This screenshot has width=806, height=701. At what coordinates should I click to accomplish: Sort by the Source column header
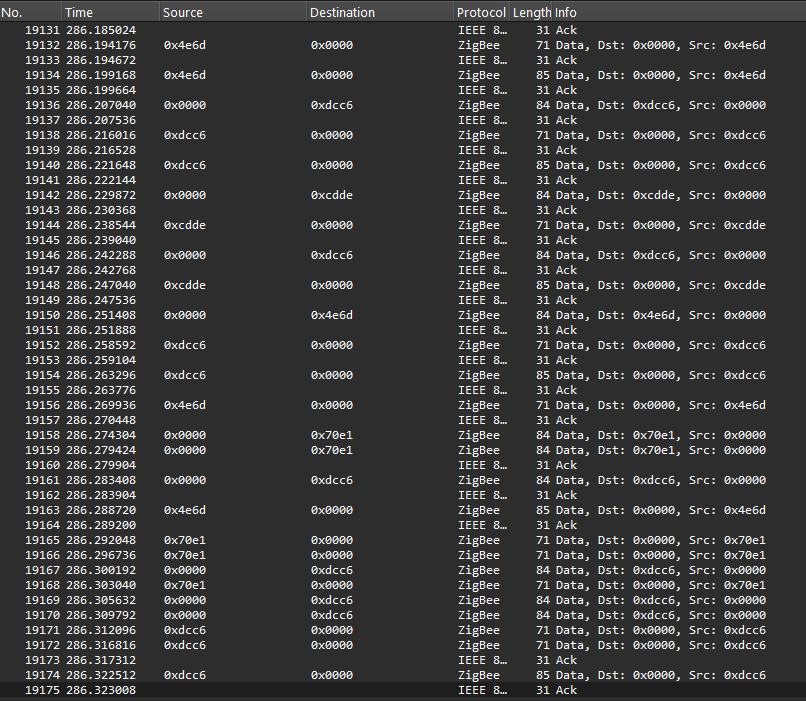(233, 12)
